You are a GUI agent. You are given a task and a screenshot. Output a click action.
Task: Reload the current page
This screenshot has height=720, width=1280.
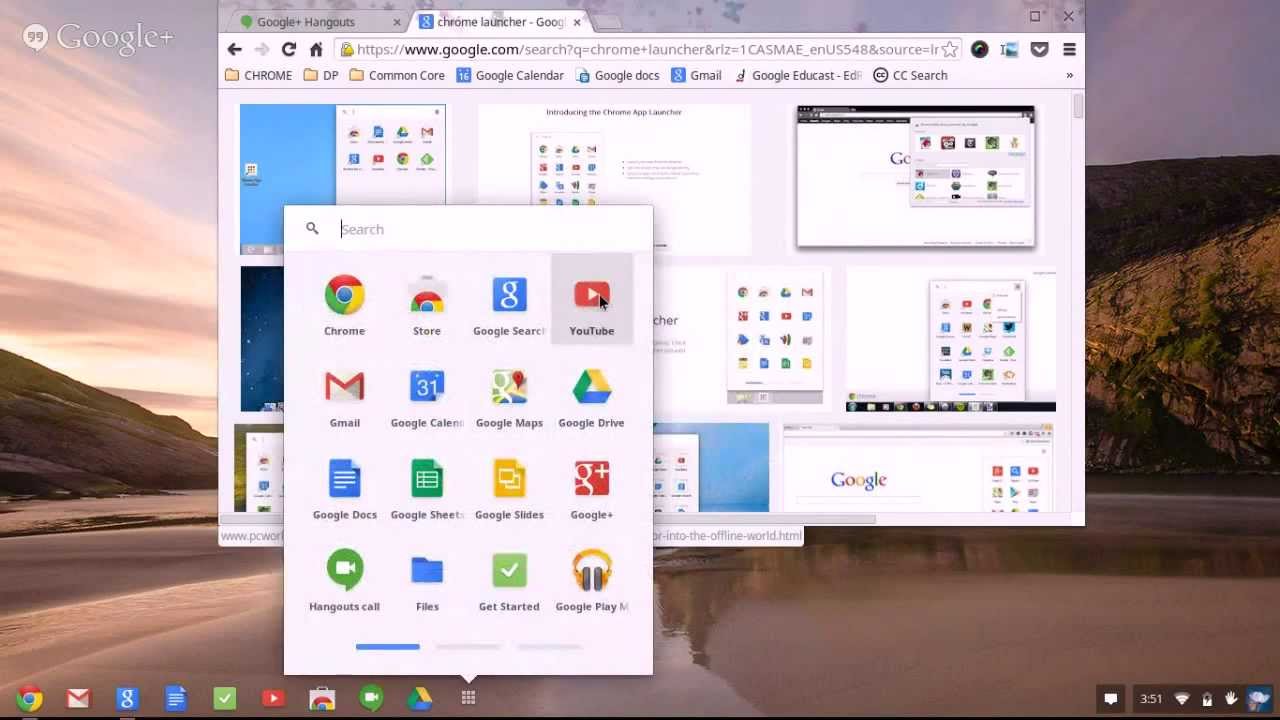[x=289, y=49]
